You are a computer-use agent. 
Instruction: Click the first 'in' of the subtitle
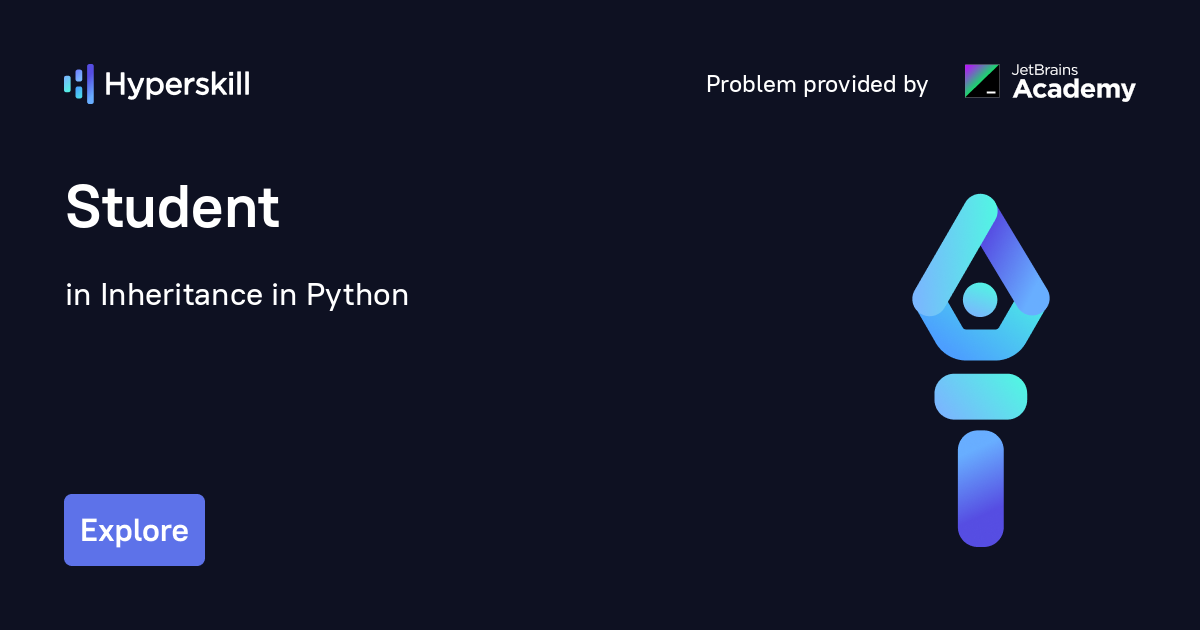click(x=77, y=296)
